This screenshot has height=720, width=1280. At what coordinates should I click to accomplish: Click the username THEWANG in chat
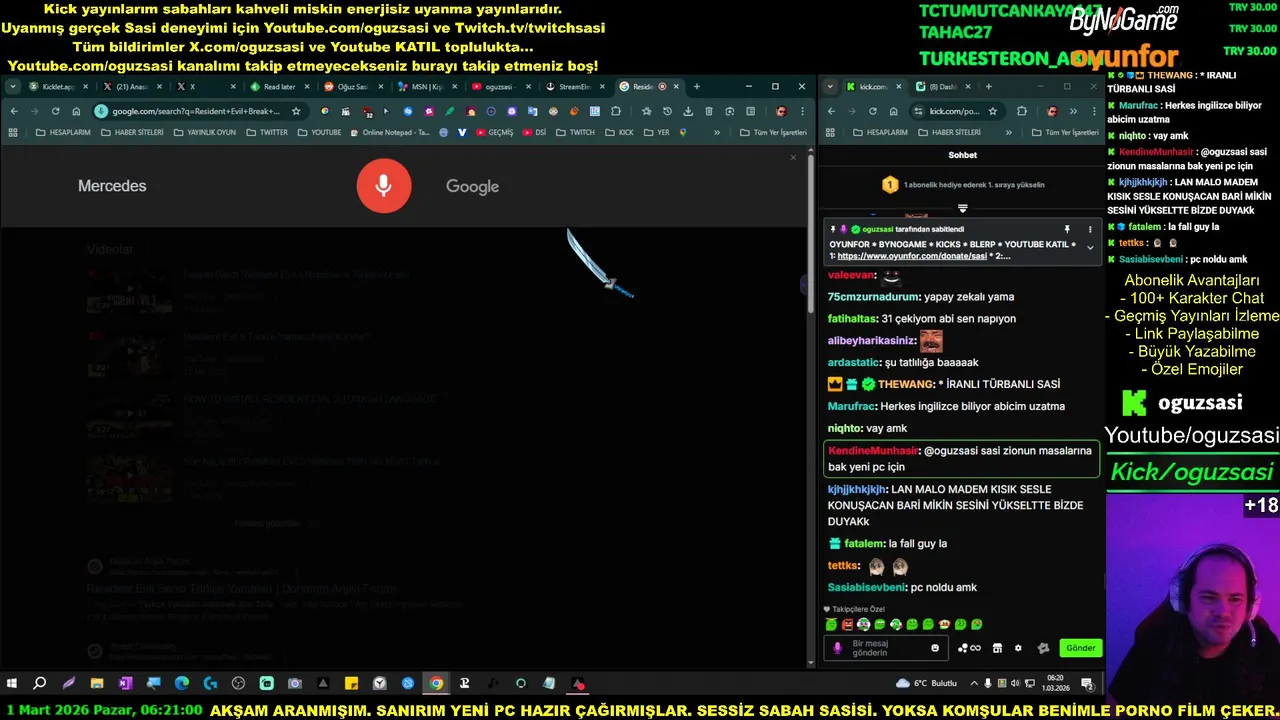pyautogui.click(x=906, y=384)
